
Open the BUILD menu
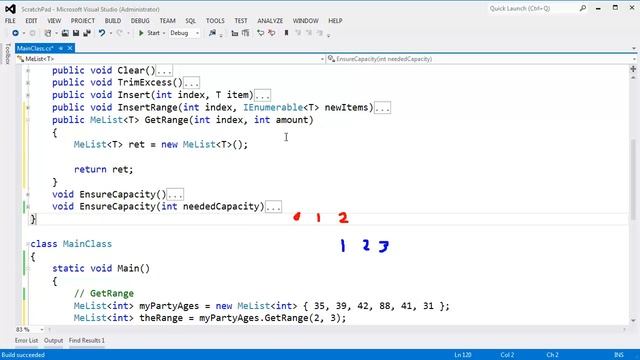pos(113,21)
